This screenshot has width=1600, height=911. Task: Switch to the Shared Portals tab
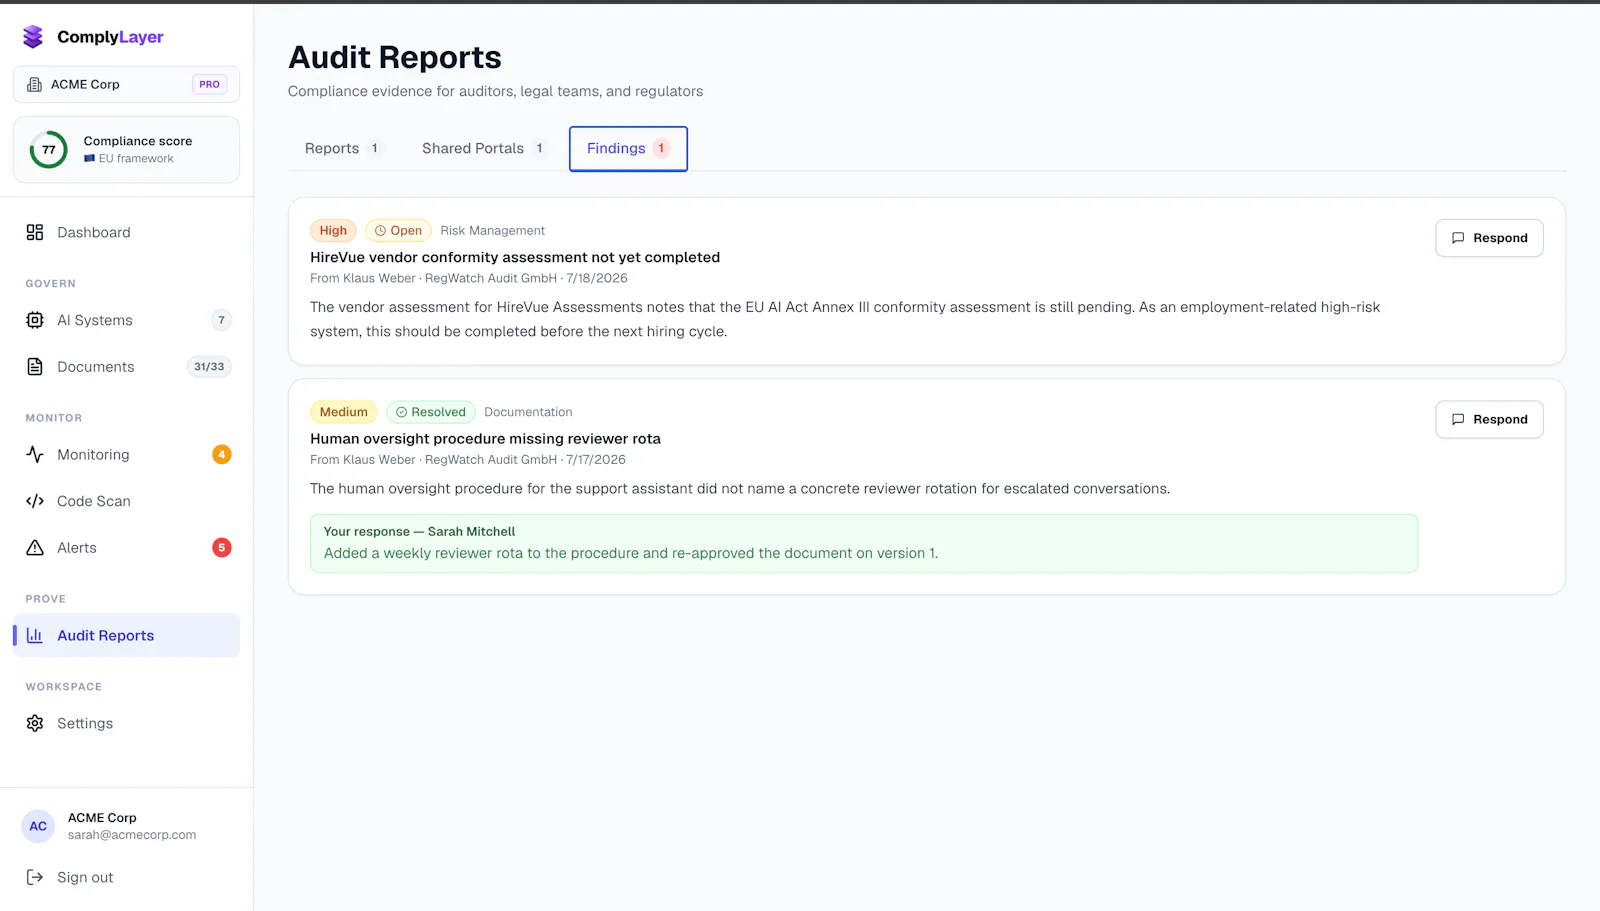point(484,148)
